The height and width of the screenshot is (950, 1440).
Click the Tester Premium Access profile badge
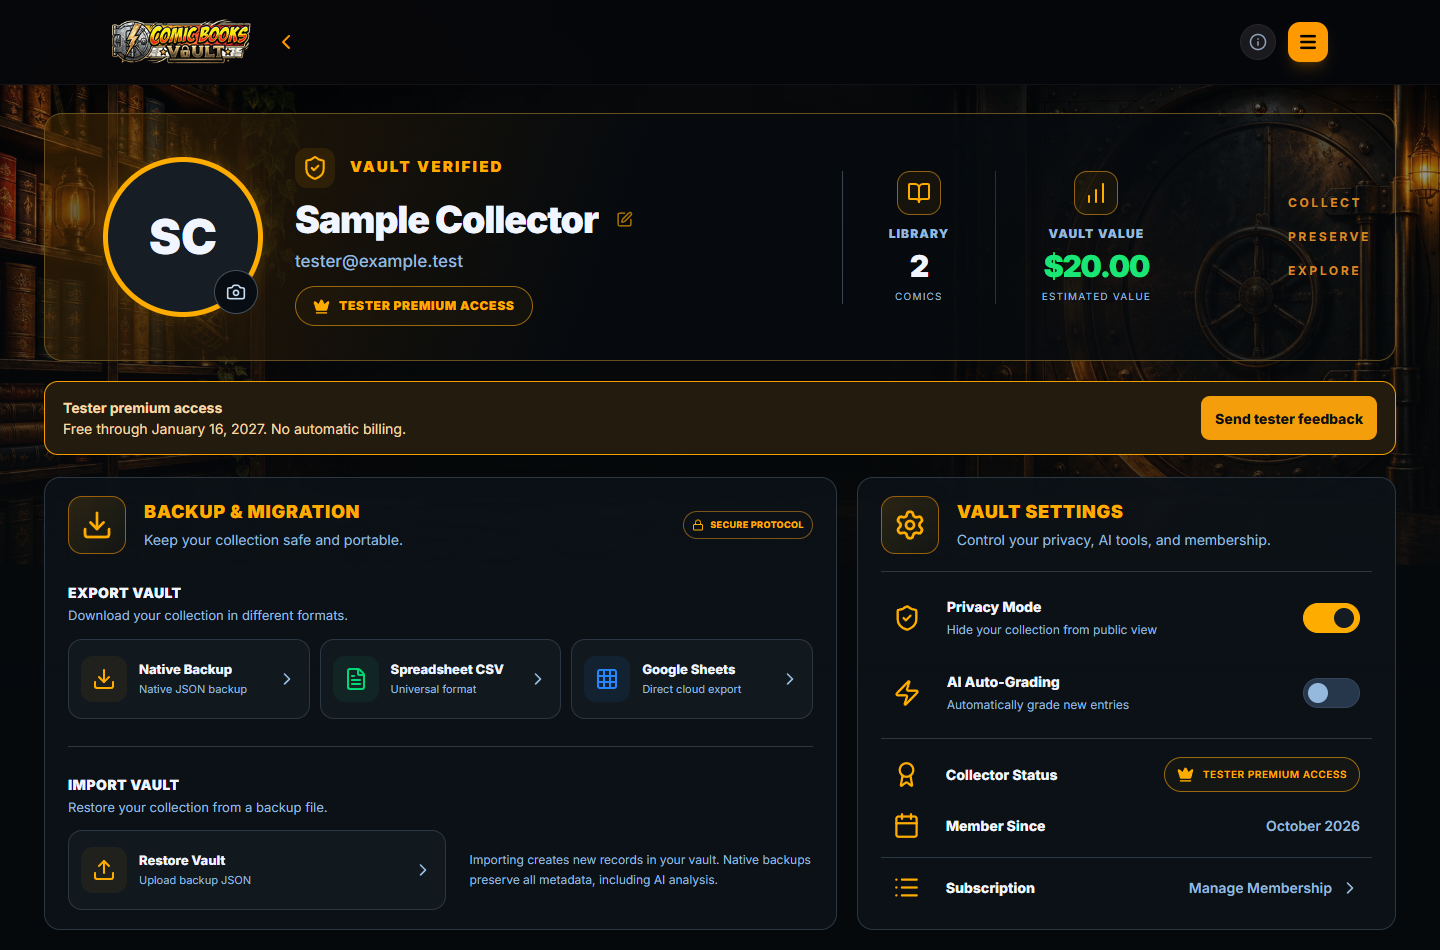(414, 306)
